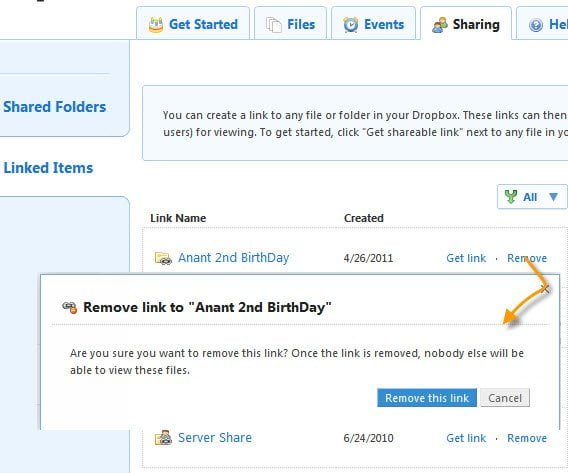The height and width of the screenshot is (473, 568).
Task: Click the Help tab globe icon
Action: [x=536, y=25]
